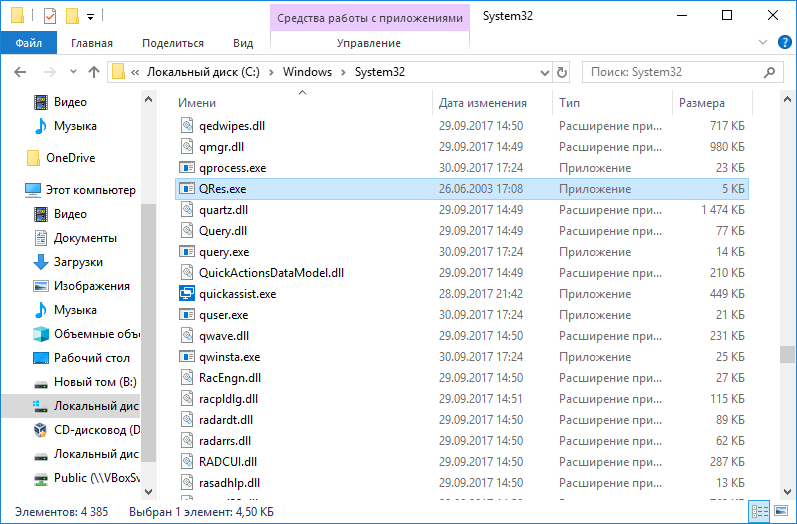Screen dimensions: 797x524
Task: Switch to the large icons view
Action: click(x=780, y=511)
